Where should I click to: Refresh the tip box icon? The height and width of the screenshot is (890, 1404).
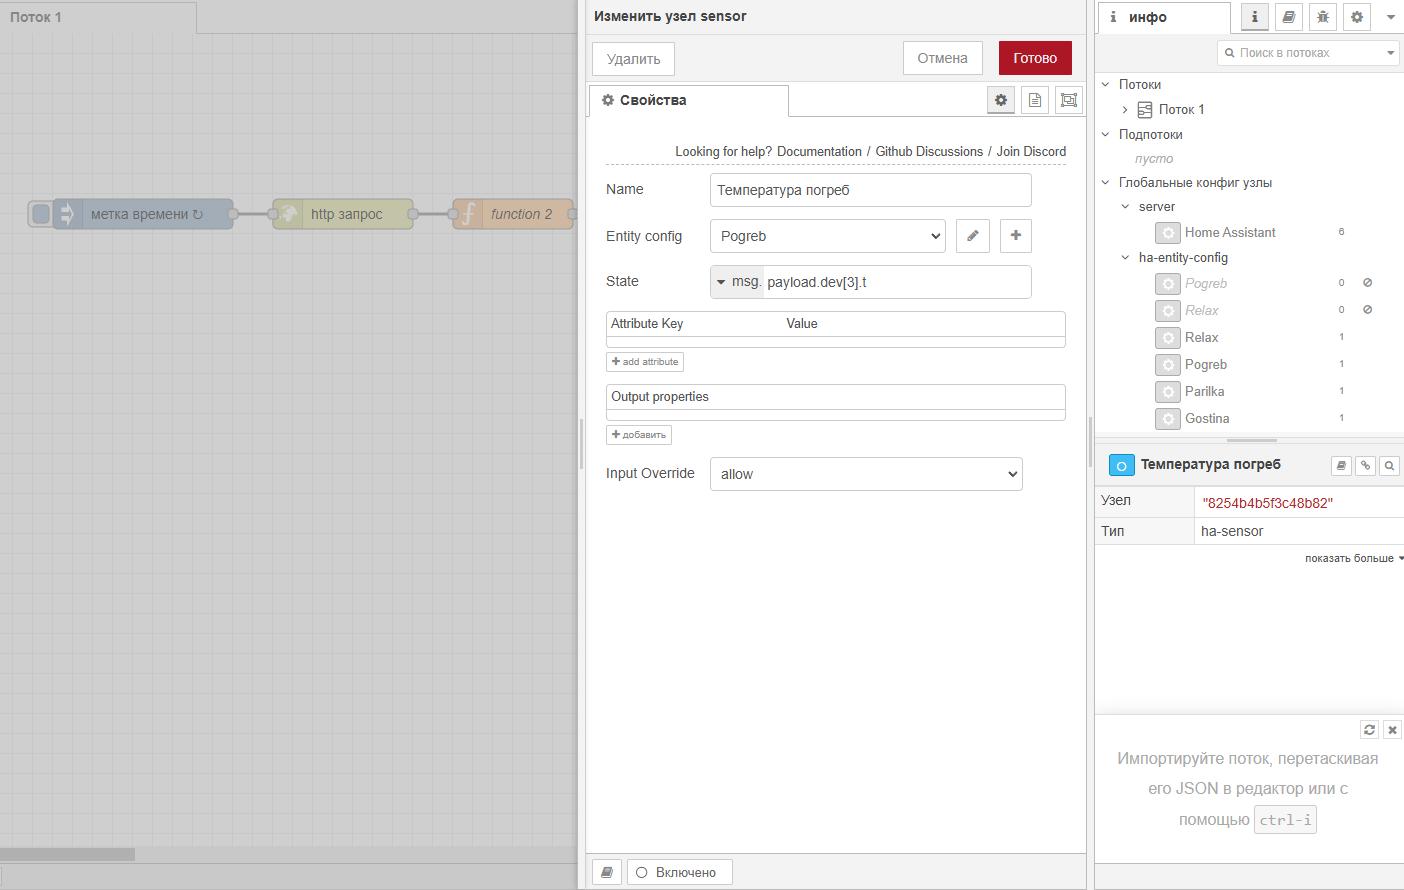coord(1369,730)
